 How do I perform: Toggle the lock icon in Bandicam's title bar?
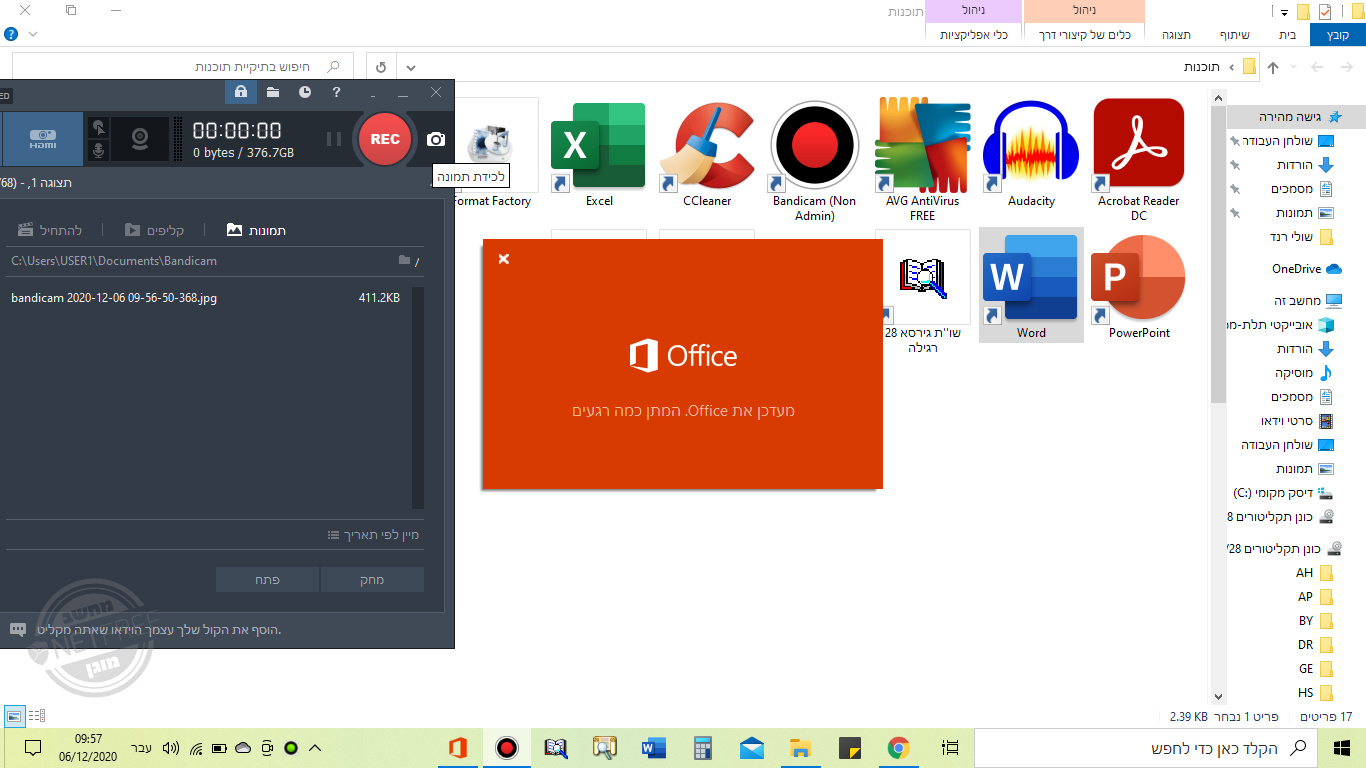click(x=240, y=92)
